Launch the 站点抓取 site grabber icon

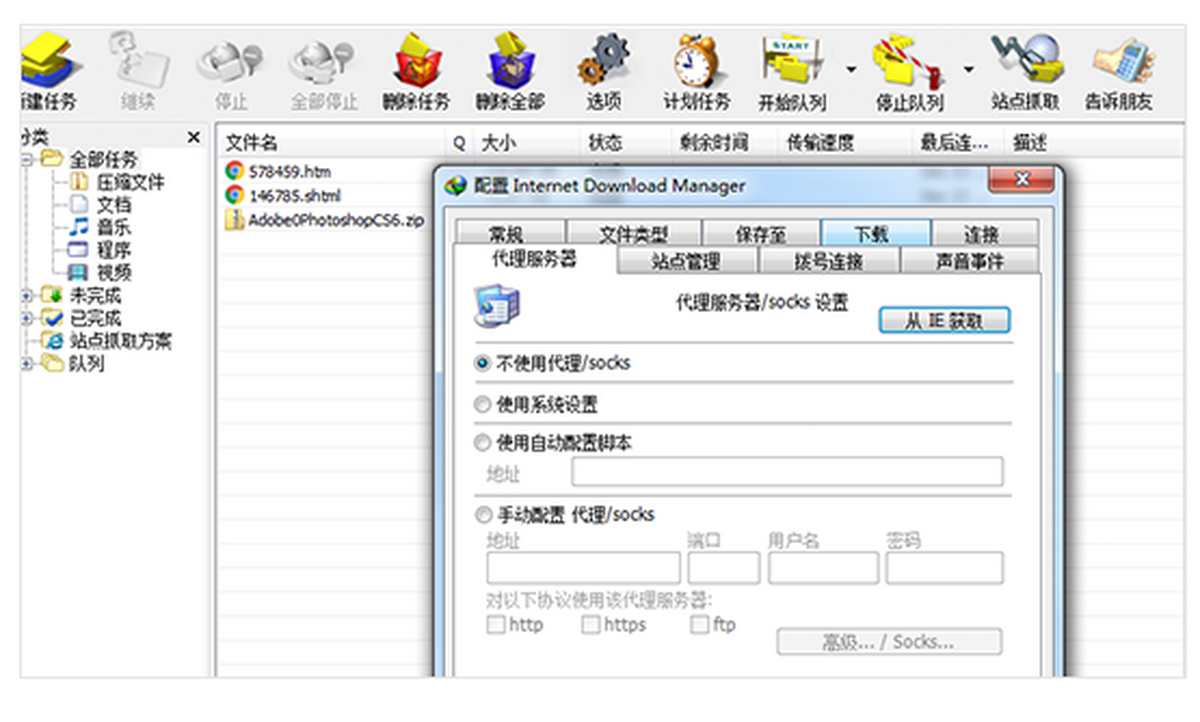tap(1025, 60)
